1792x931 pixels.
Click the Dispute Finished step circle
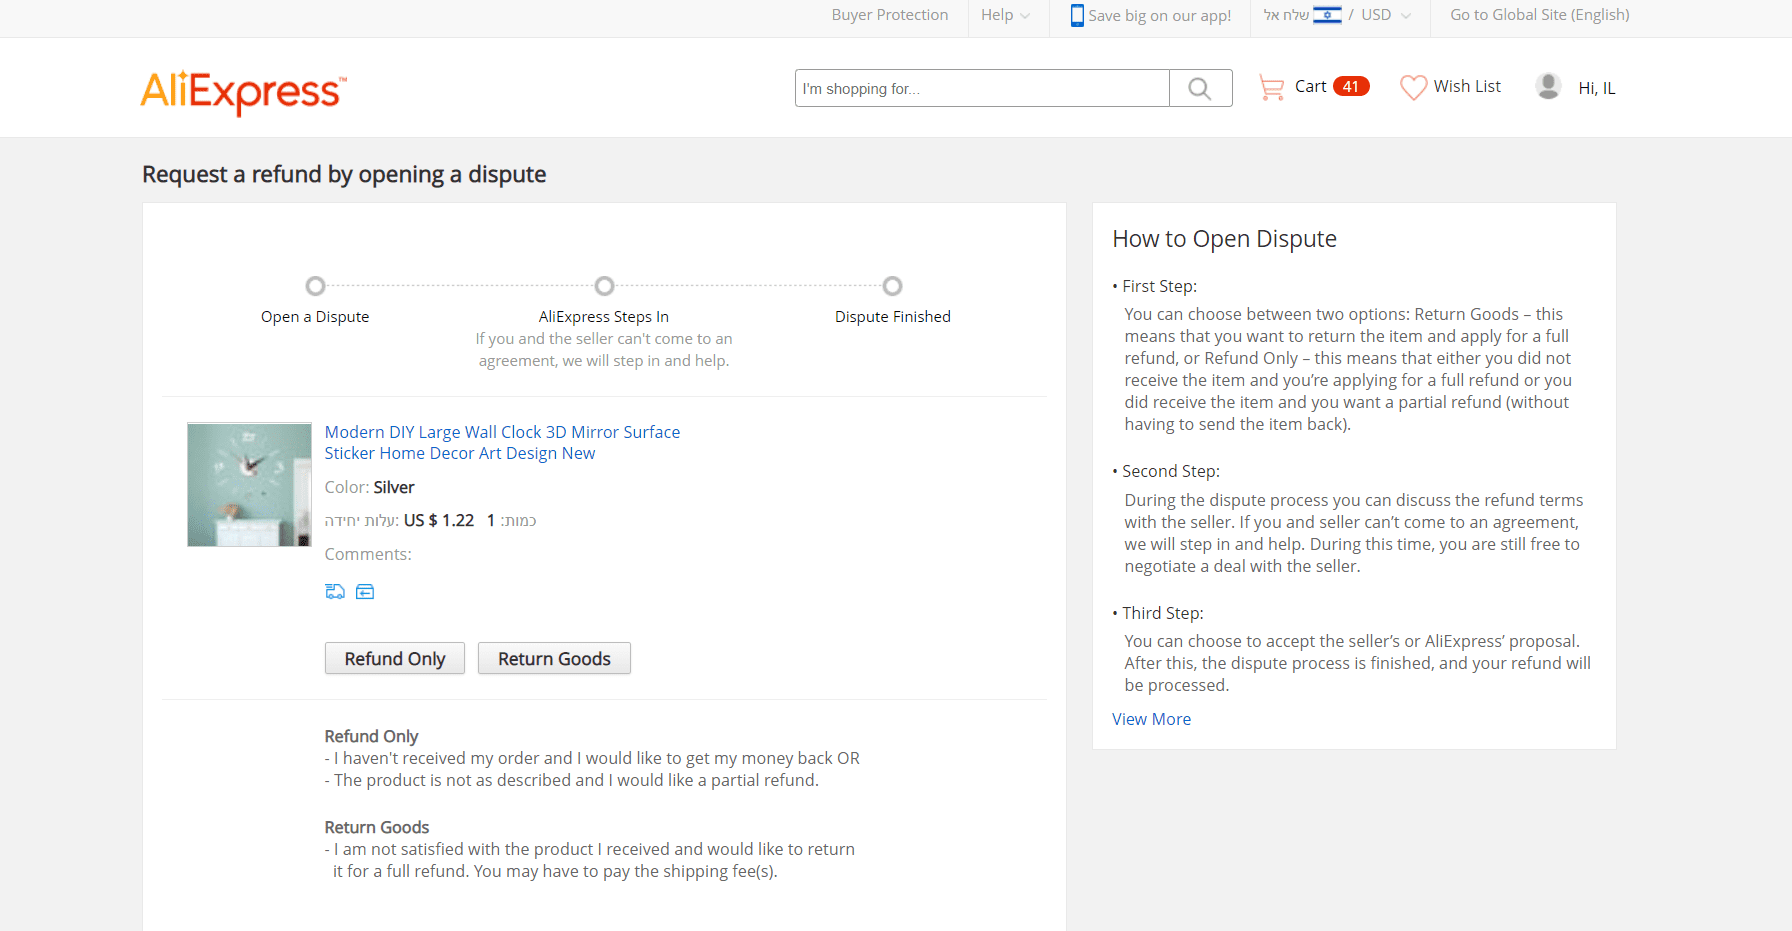(893, 286)
